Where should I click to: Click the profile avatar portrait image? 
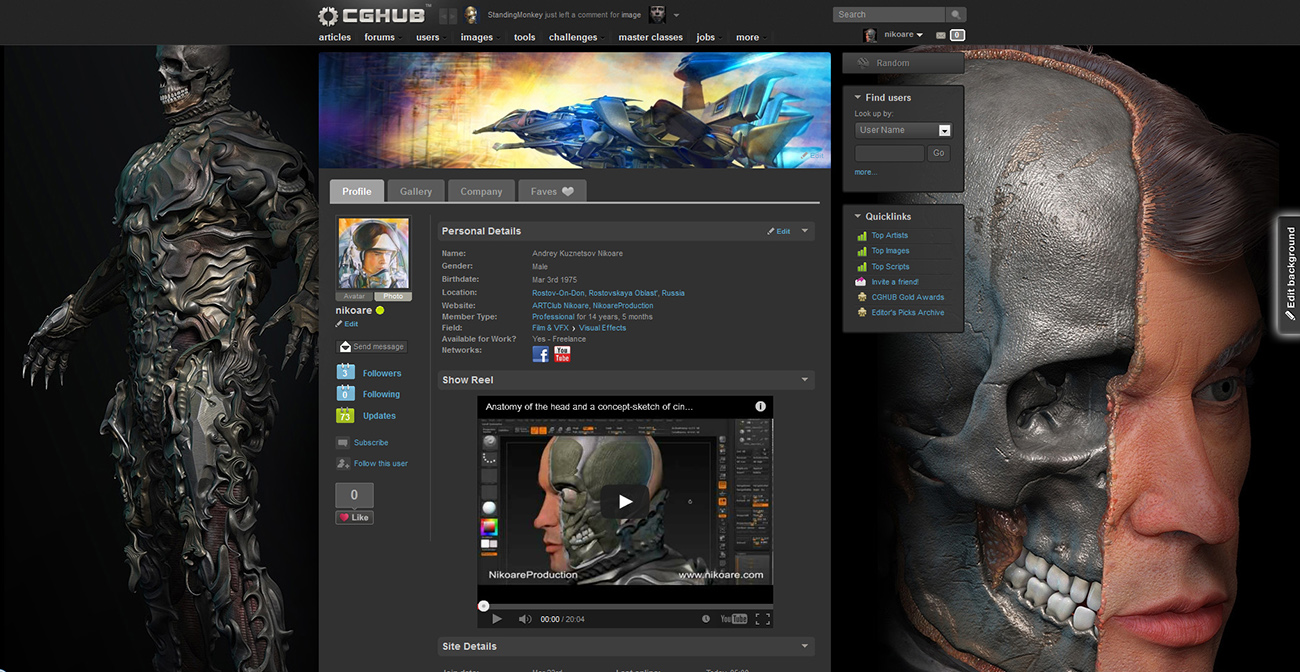pyautogui.click(x=374, y=254)
